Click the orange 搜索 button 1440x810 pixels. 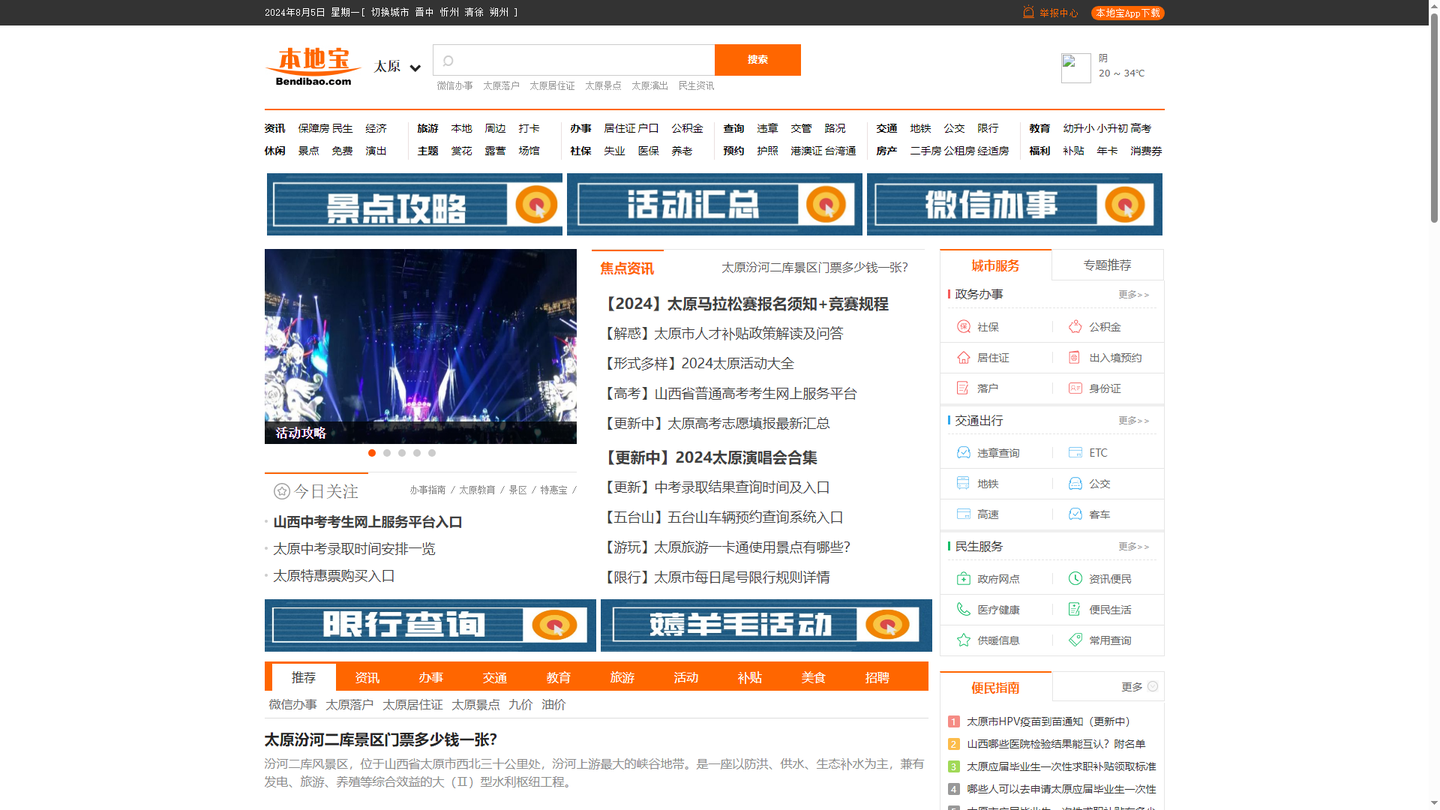point(758,60)
